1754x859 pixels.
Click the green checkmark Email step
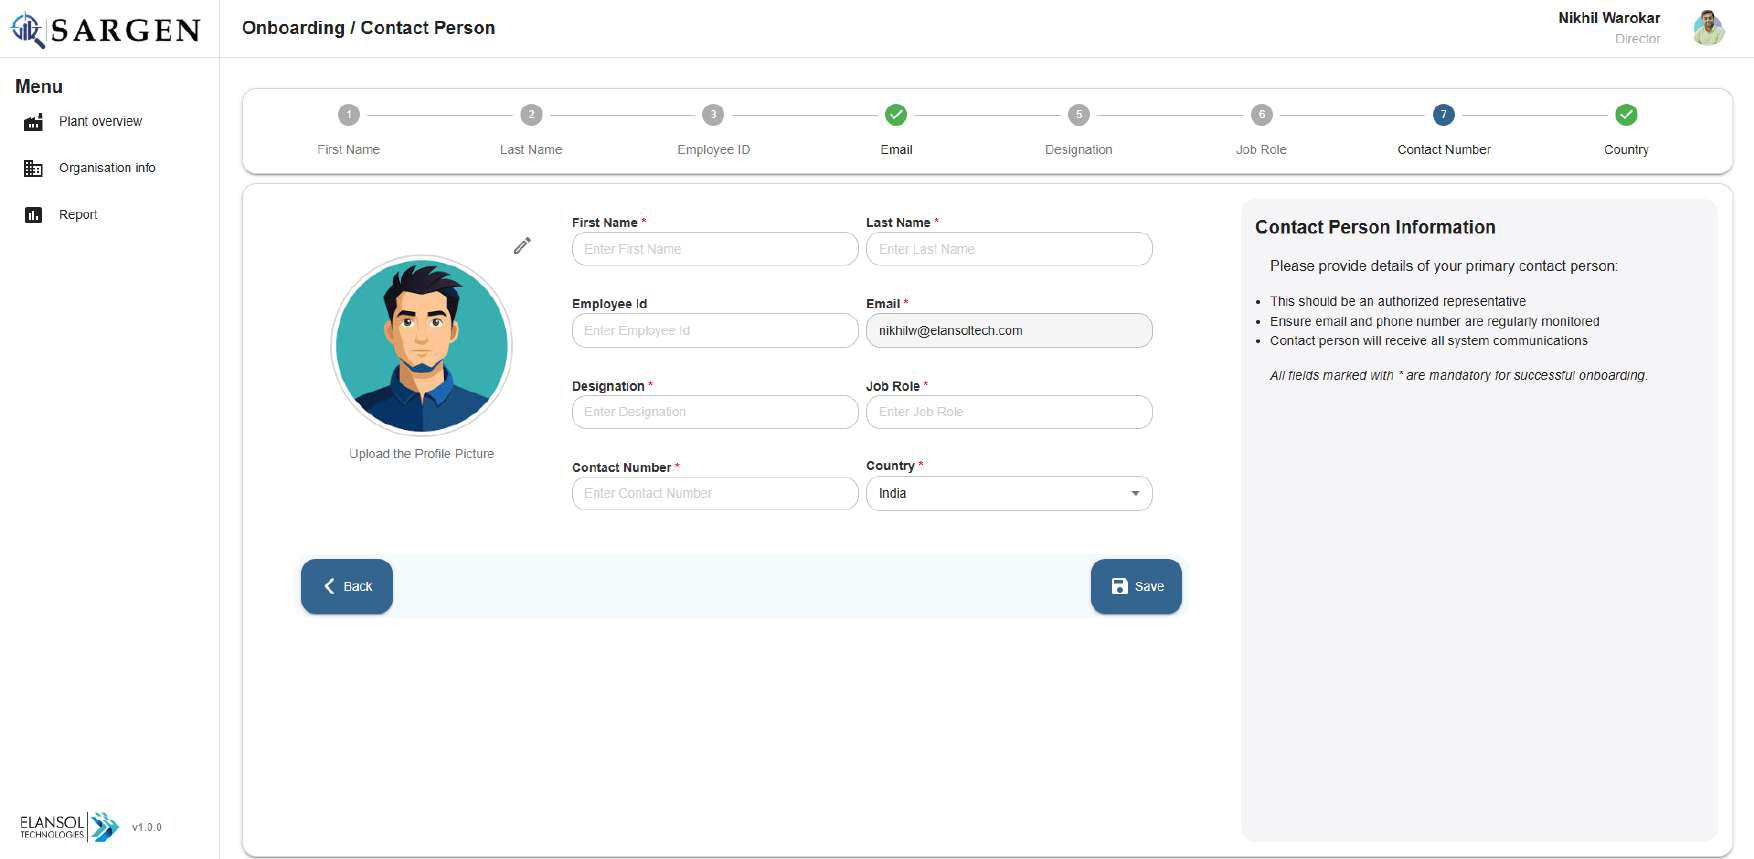[896, 115]
